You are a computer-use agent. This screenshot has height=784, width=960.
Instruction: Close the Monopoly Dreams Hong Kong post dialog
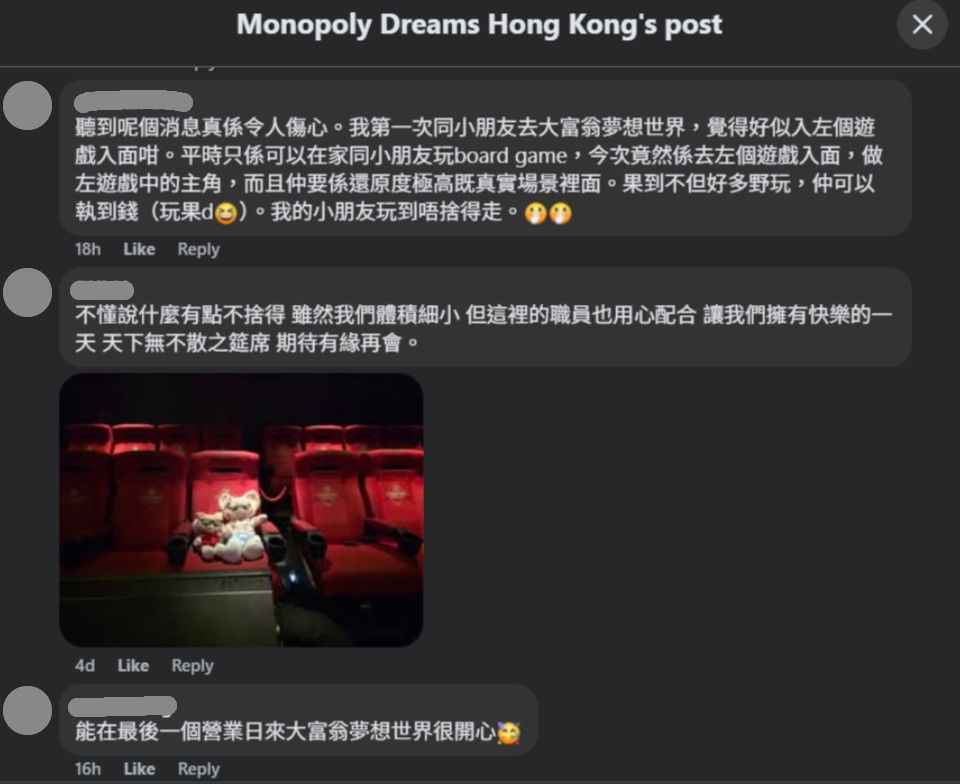922,24
